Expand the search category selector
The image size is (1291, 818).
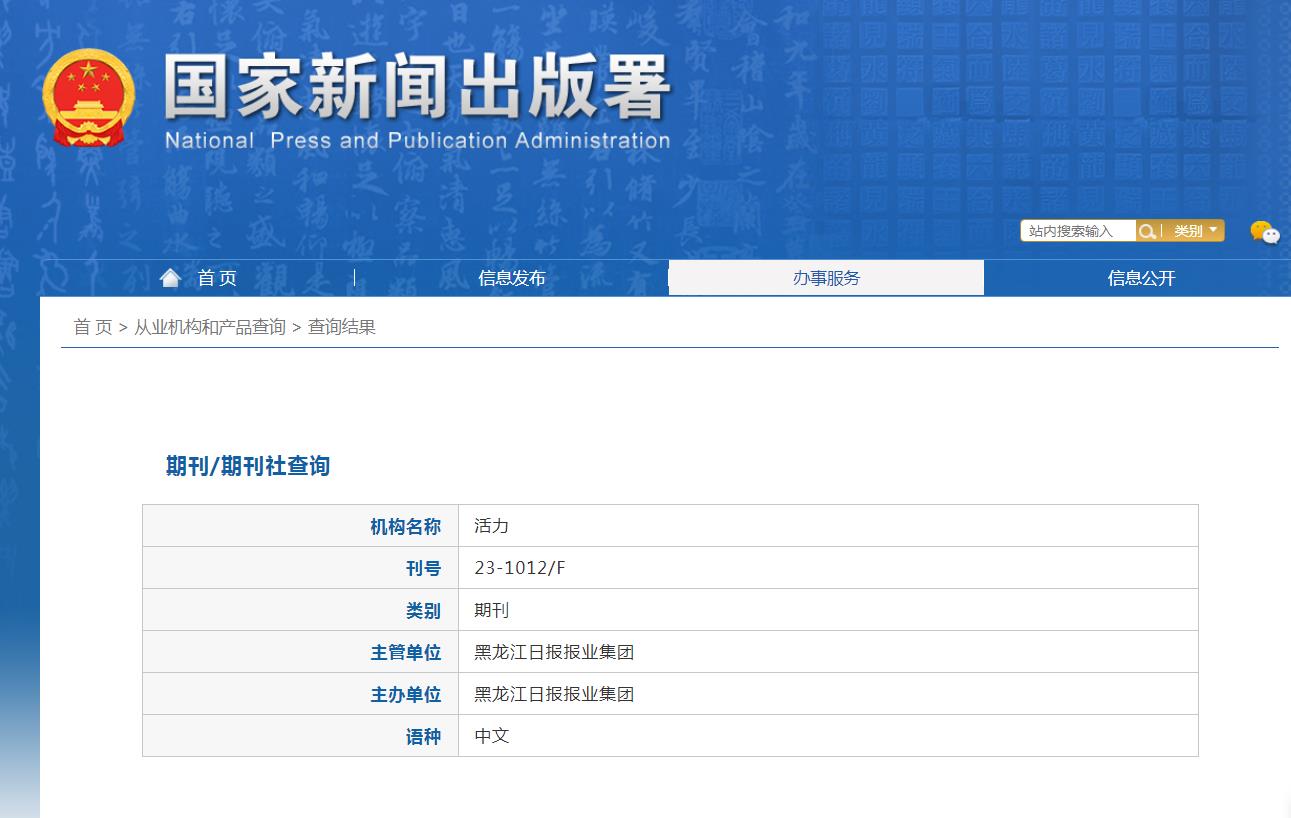[x=1193, y=230]
